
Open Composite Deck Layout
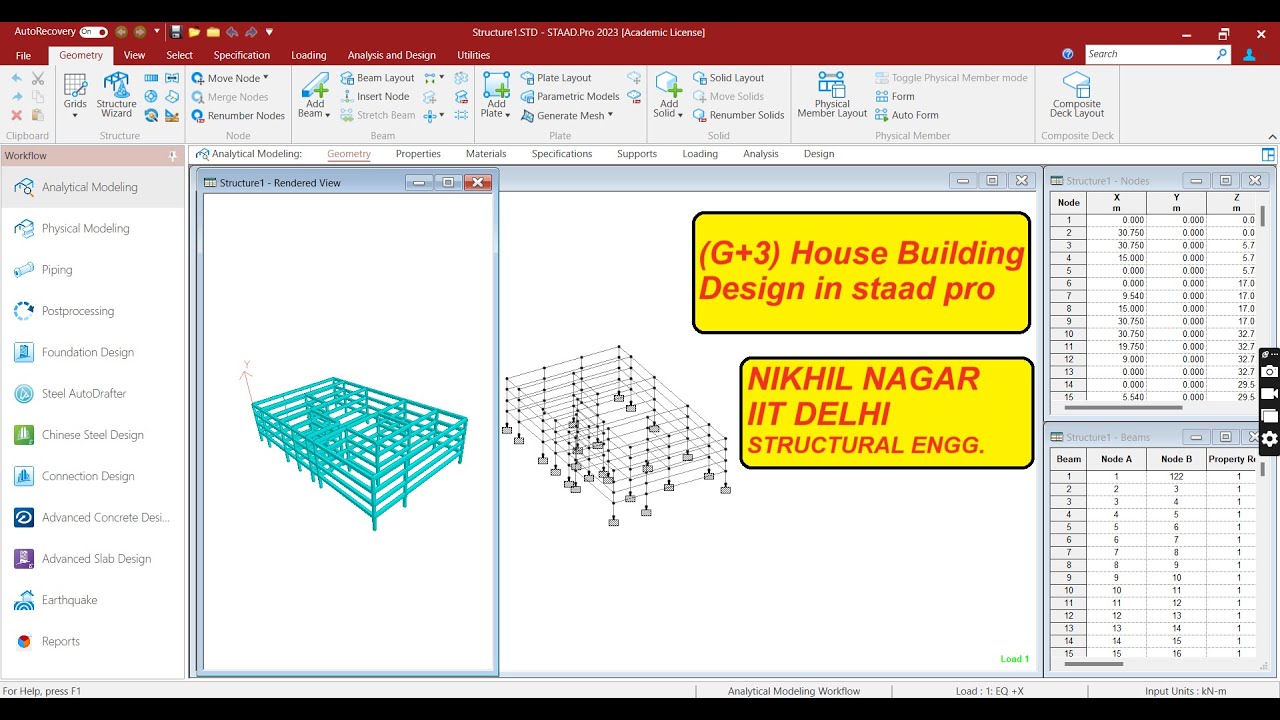[x=1077, y=95]
